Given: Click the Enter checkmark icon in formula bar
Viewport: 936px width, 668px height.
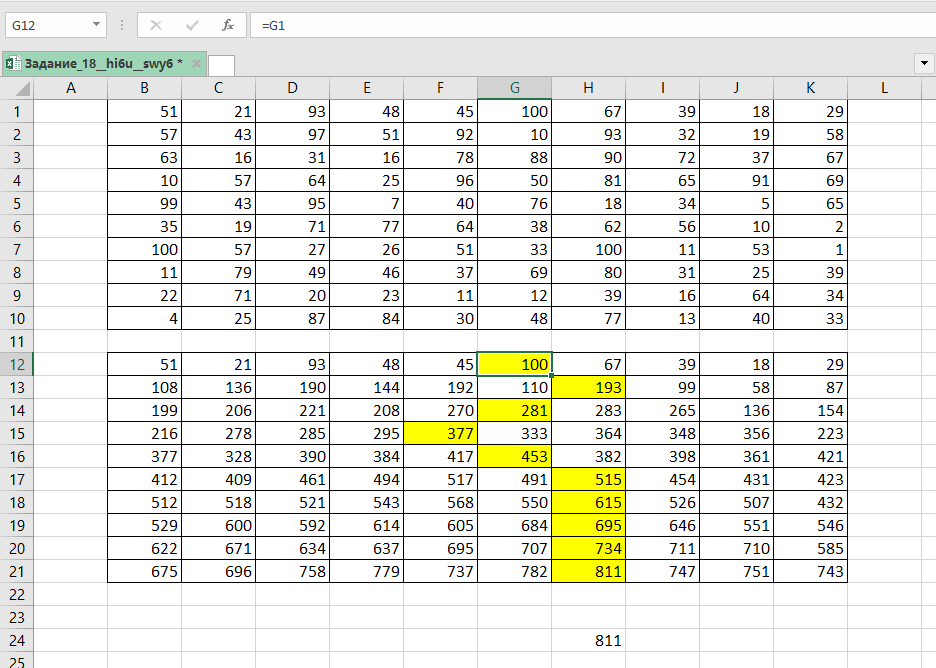Looking at the screenshot, I should [x=192, y=25].
